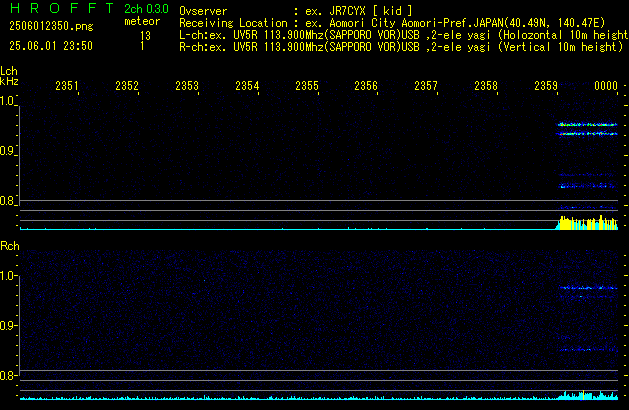Click the 2352 time marker
The image size is (629, 410).
tap(127, 86)
